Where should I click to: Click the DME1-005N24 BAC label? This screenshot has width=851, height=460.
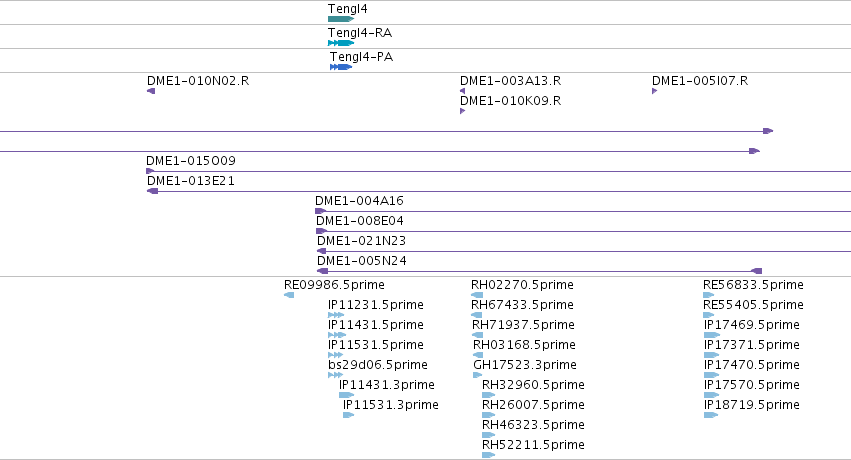tap(362, 261)
